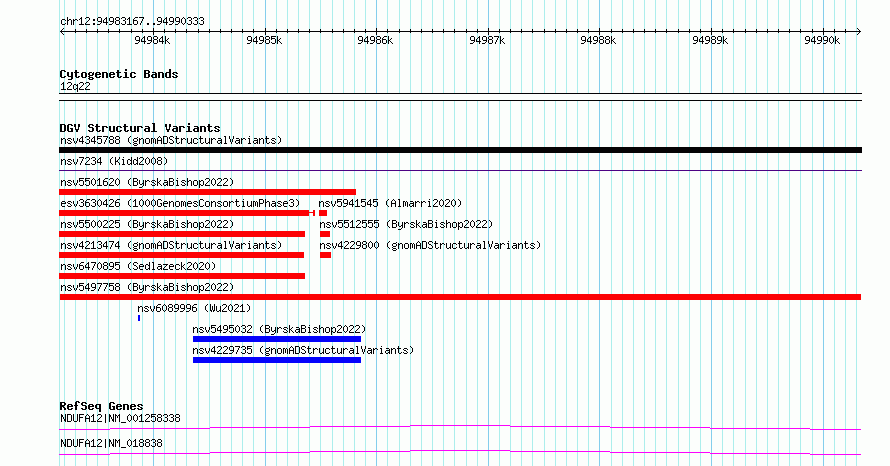
Task: Click the 94985k ruler tick label
Action: pos(264,40)
